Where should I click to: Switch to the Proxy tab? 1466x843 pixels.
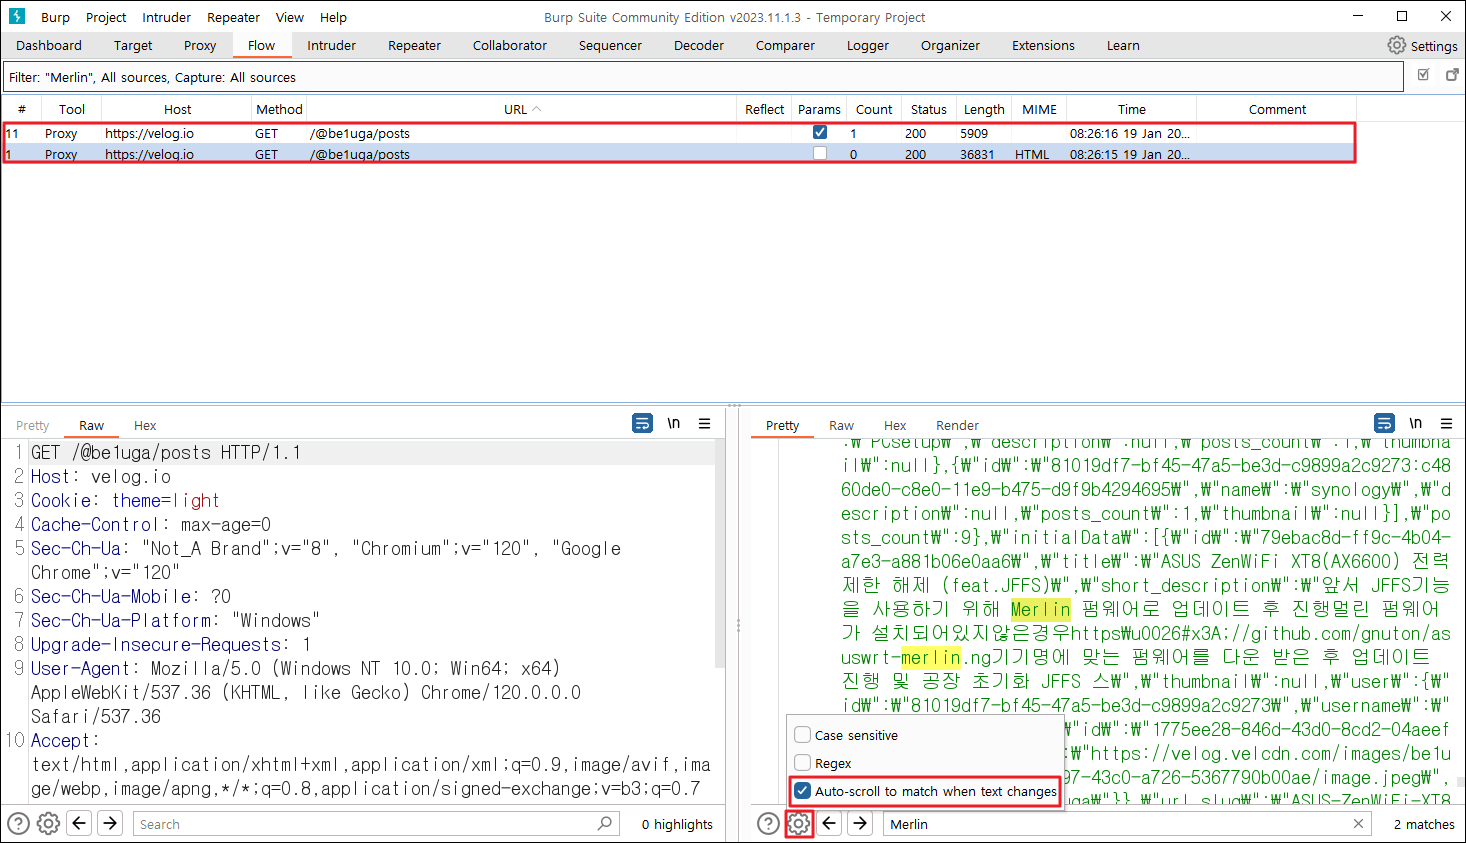(200, 45)
